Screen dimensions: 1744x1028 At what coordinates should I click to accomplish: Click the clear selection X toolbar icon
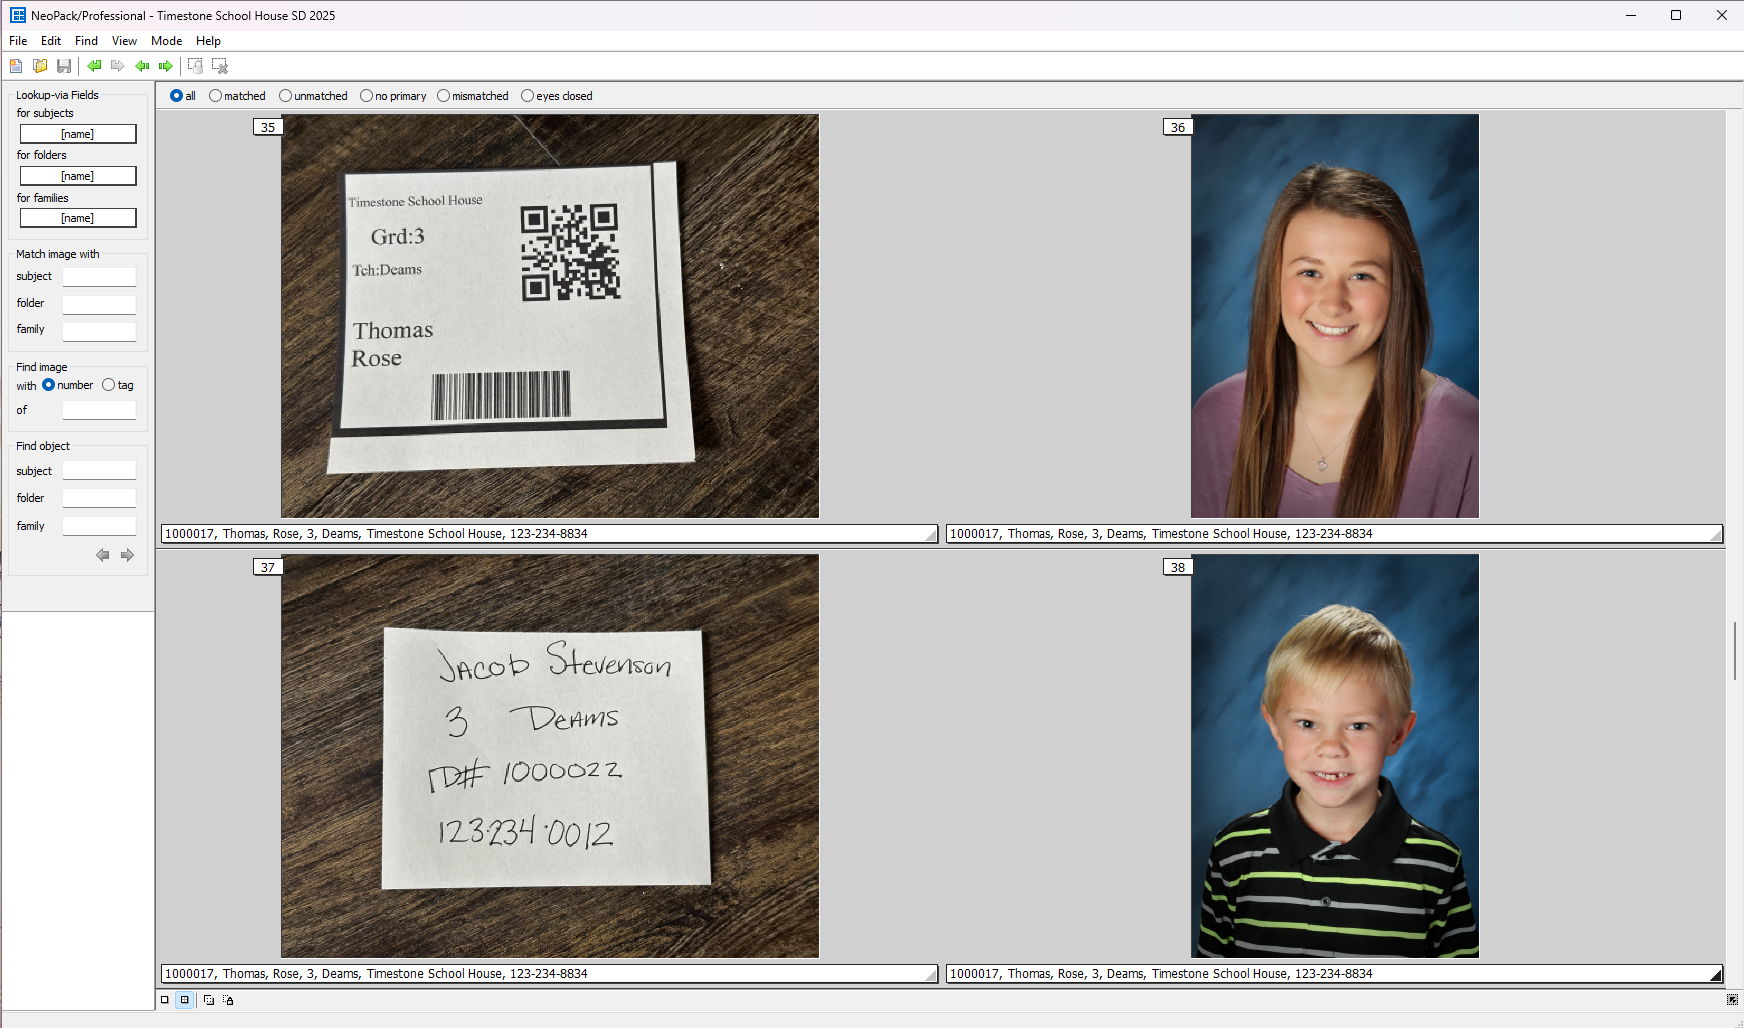click(220, 66)
